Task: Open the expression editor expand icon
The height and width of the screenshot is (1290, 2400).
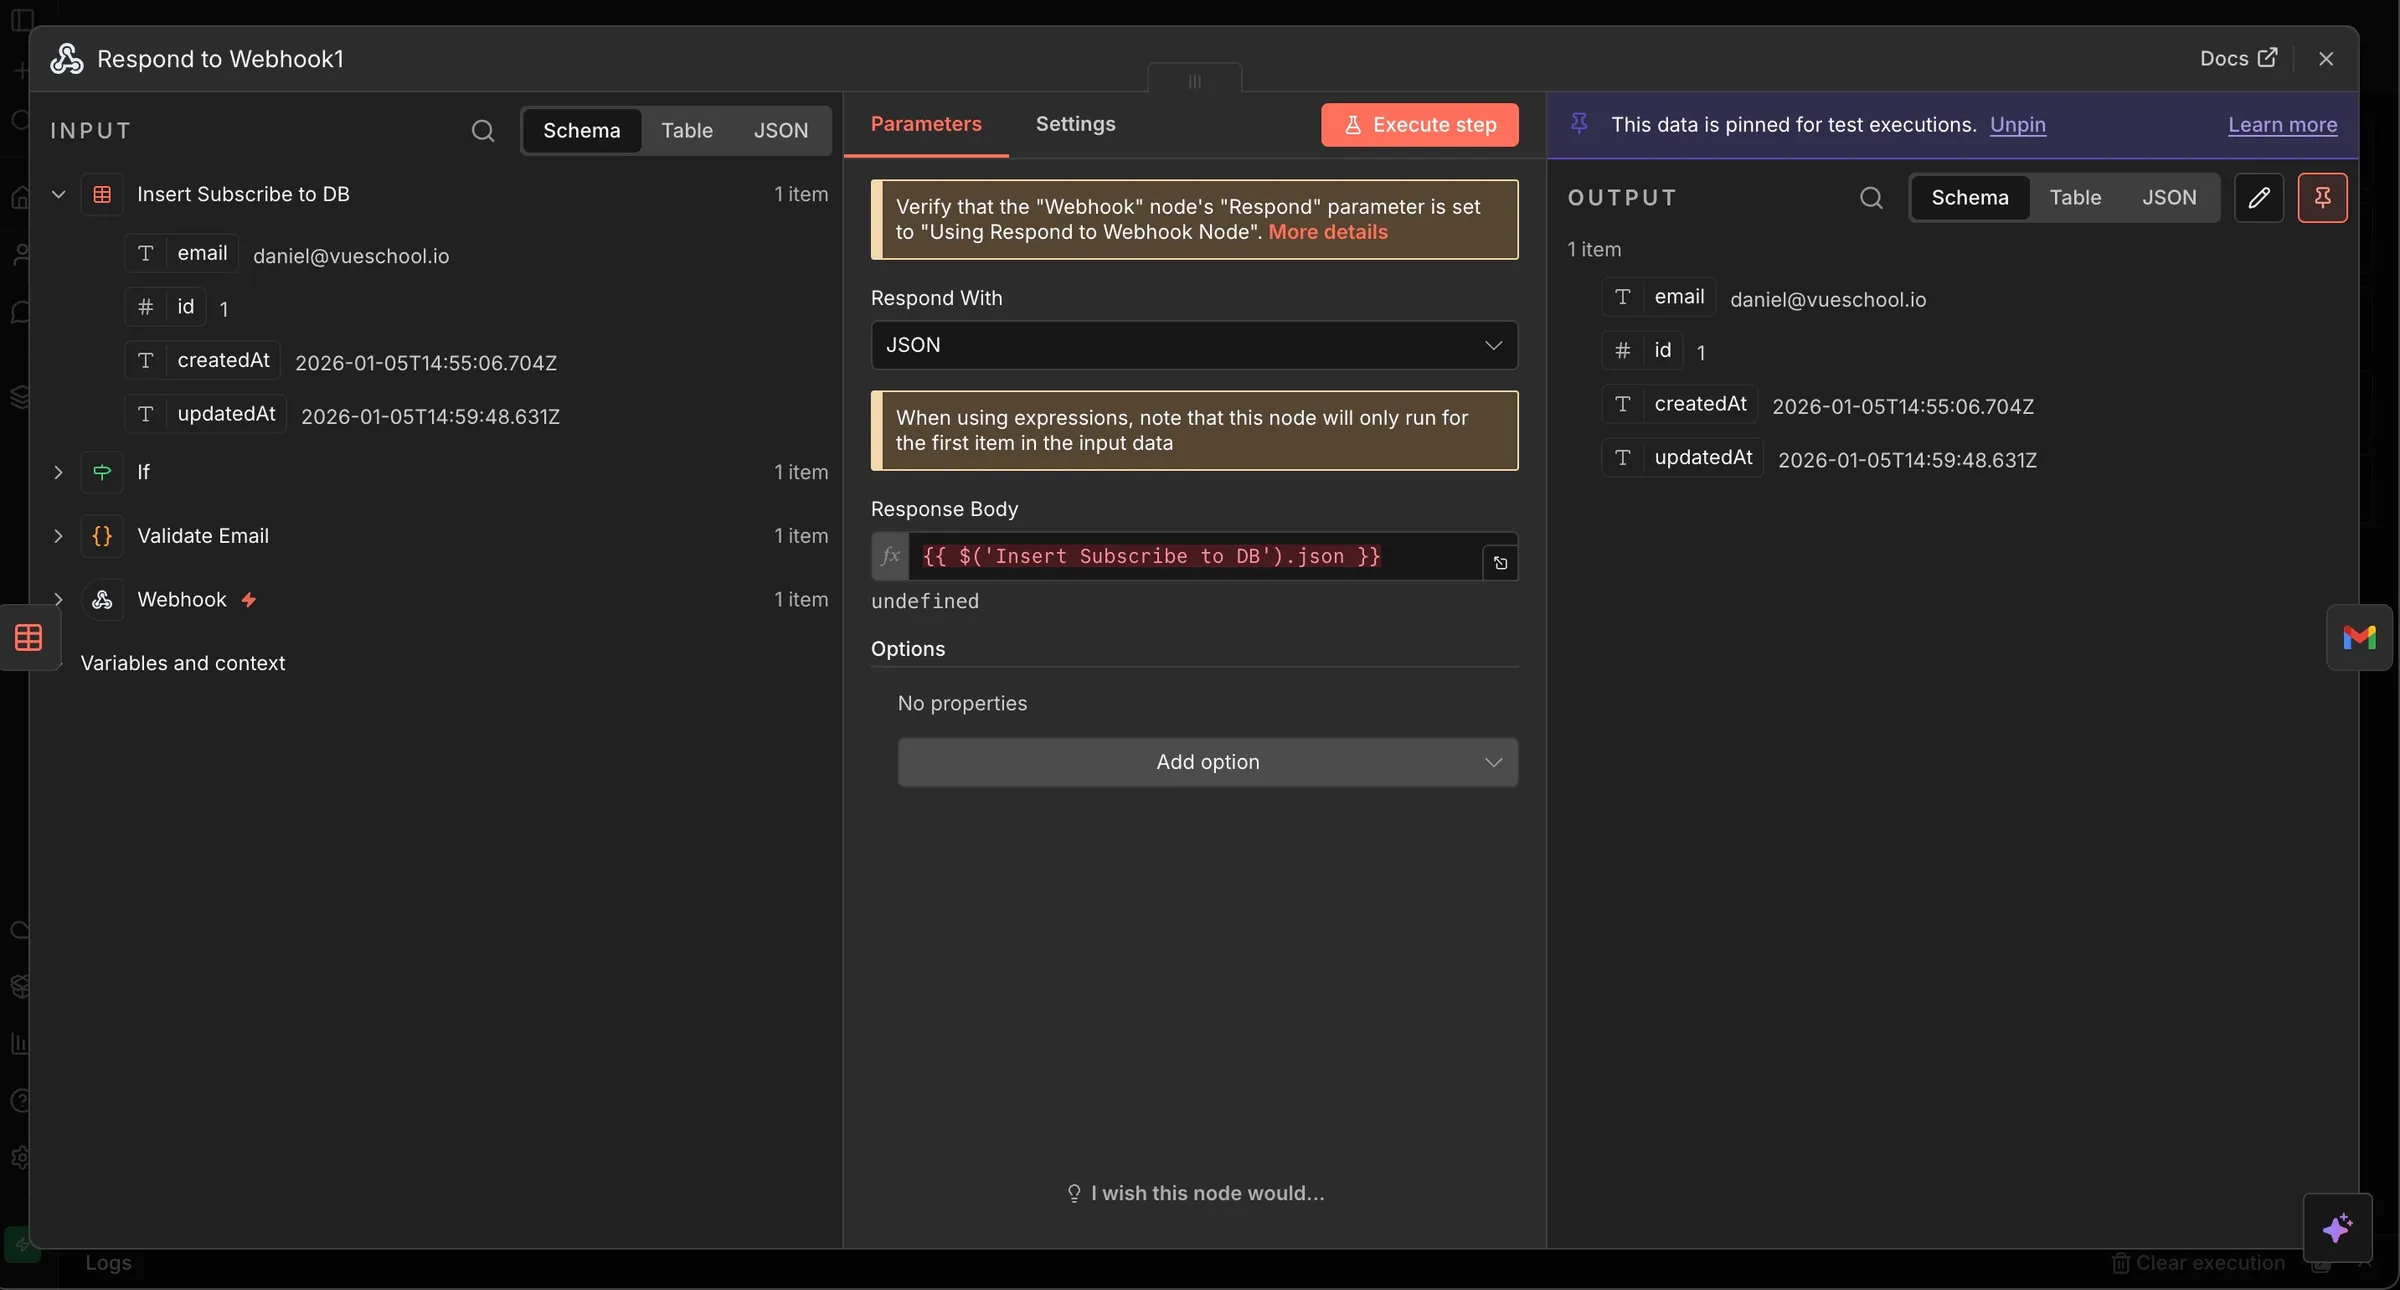Action: point(1500,563)
